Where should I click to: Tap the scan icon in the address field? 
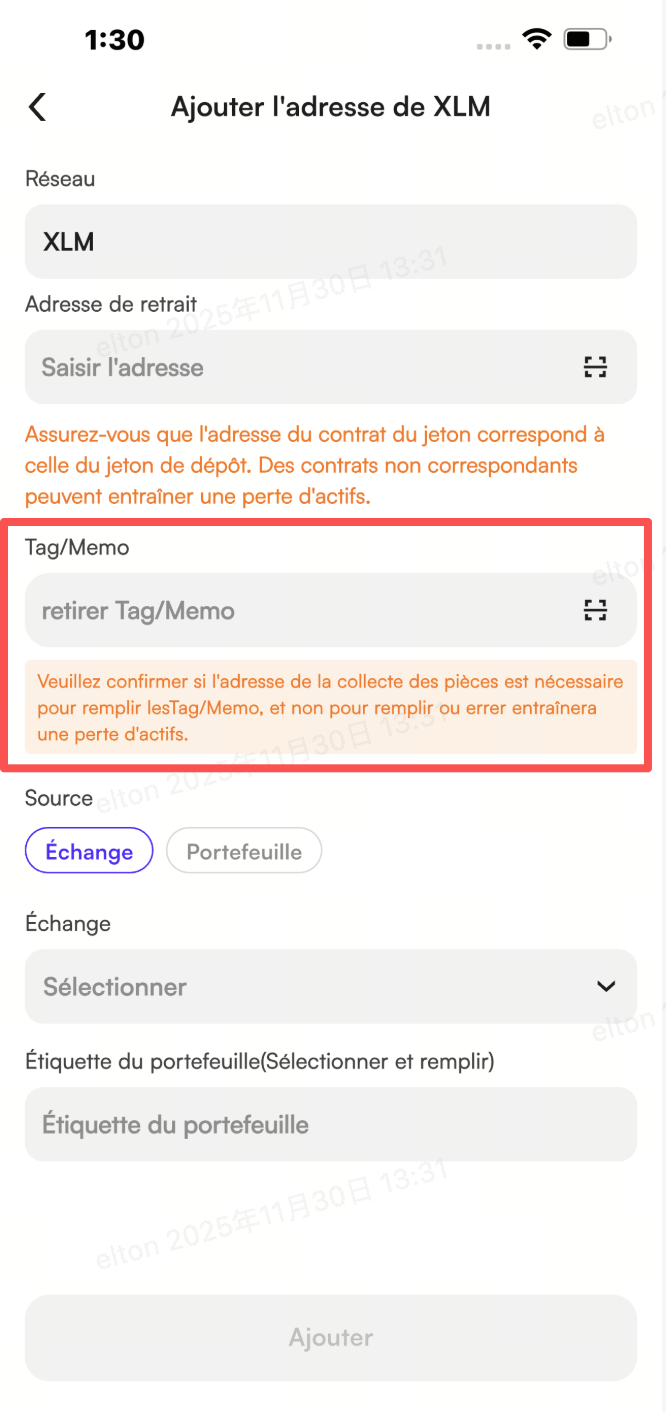pyautogui.click(x=596, y=367)
